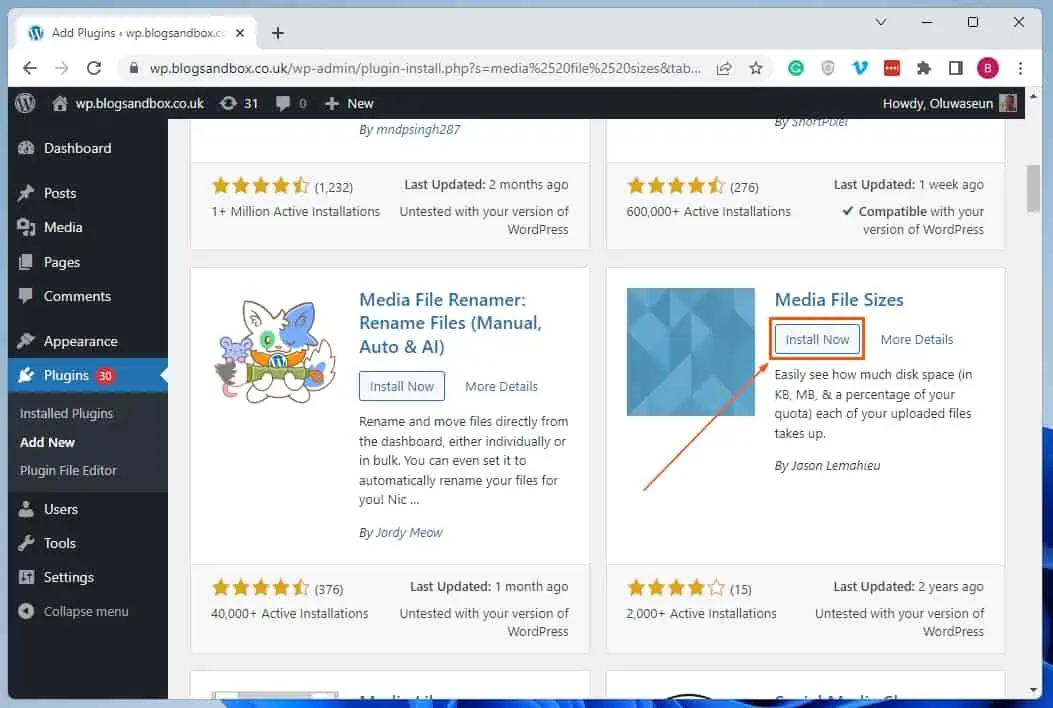Open author mndpsingh287 link

(x=418, y=129)
